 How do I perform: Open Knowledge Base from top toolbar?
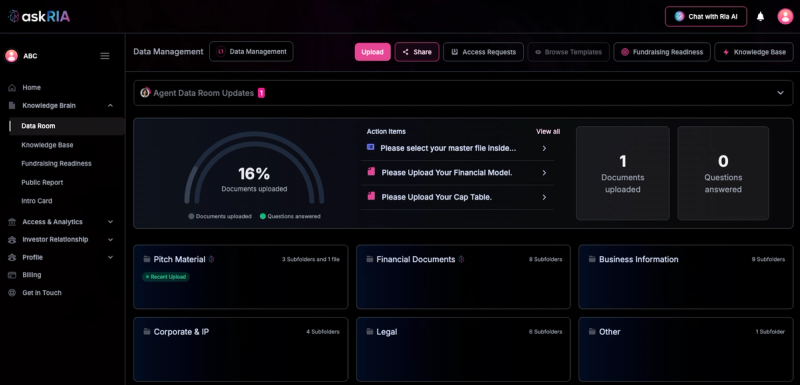[x=754, y=52]
